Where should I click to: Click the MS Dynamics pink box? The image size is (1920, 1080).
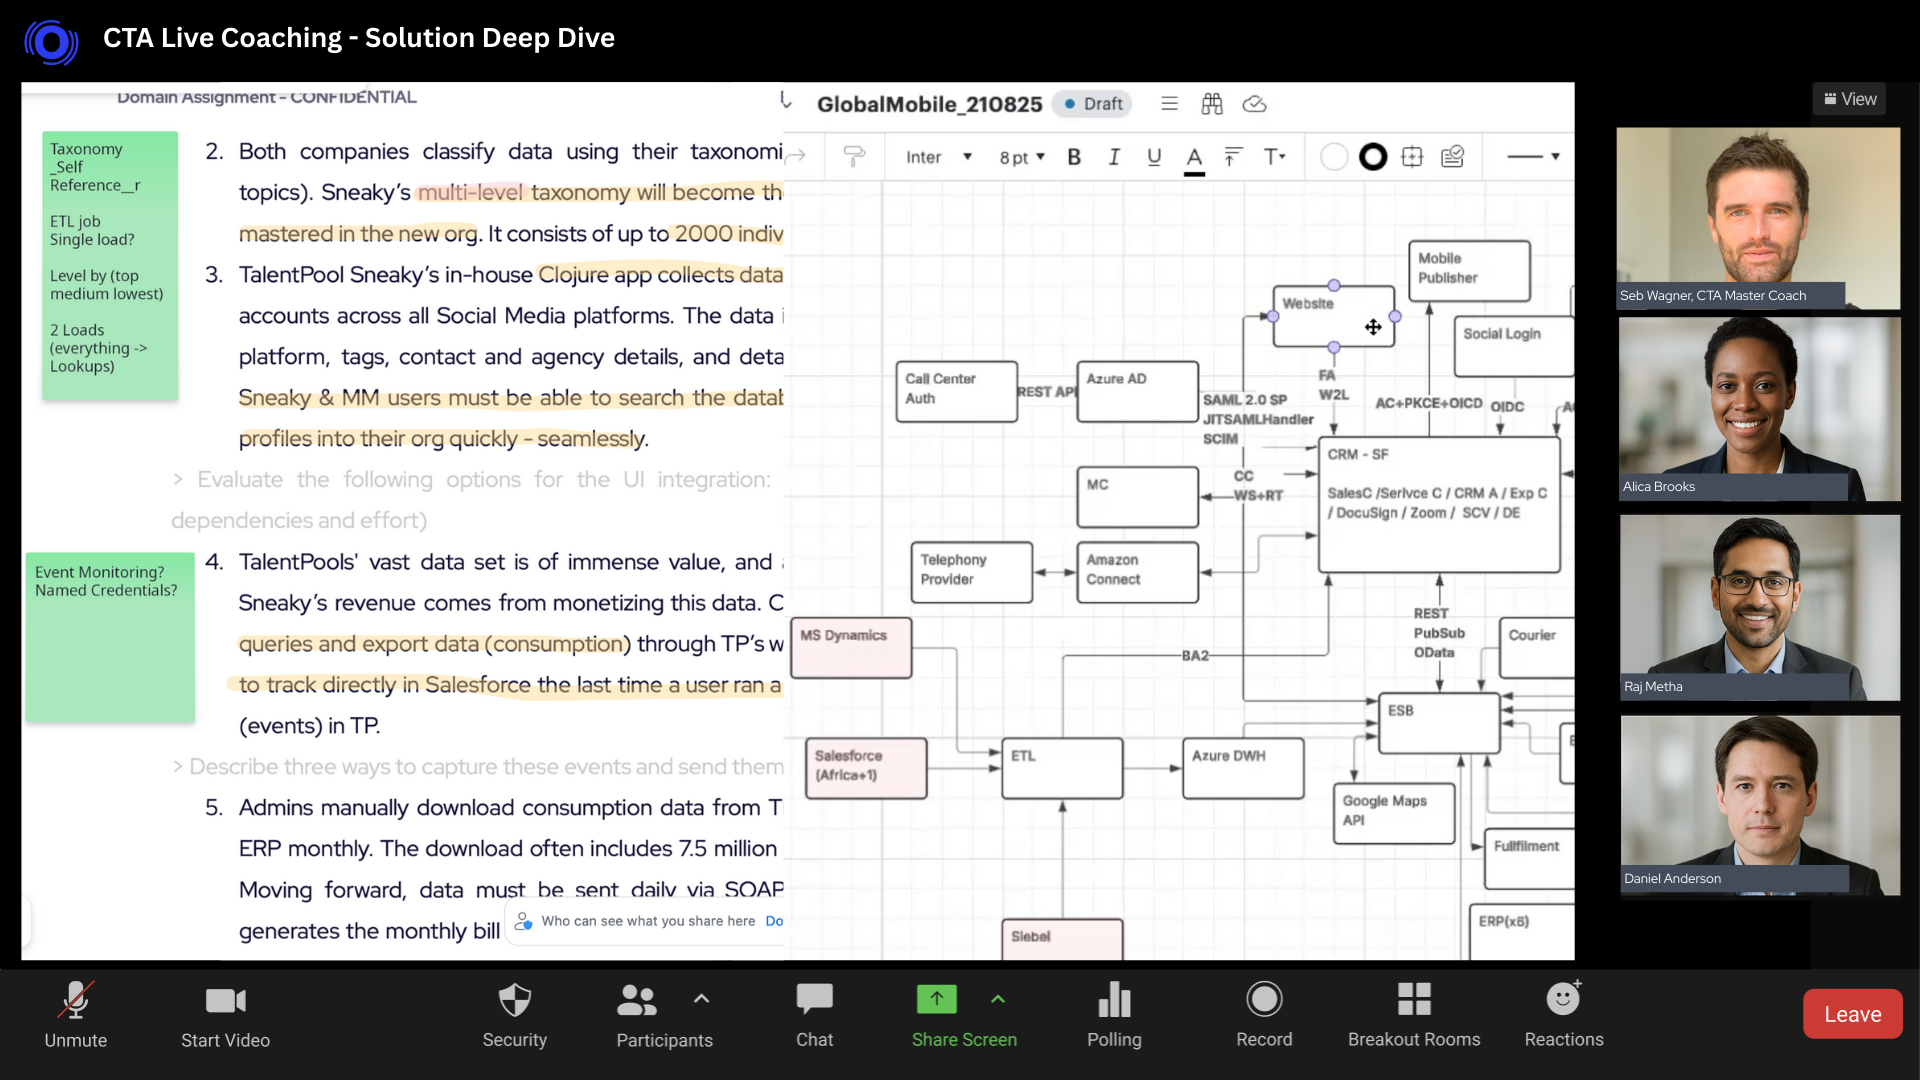(x=851, y=647)
